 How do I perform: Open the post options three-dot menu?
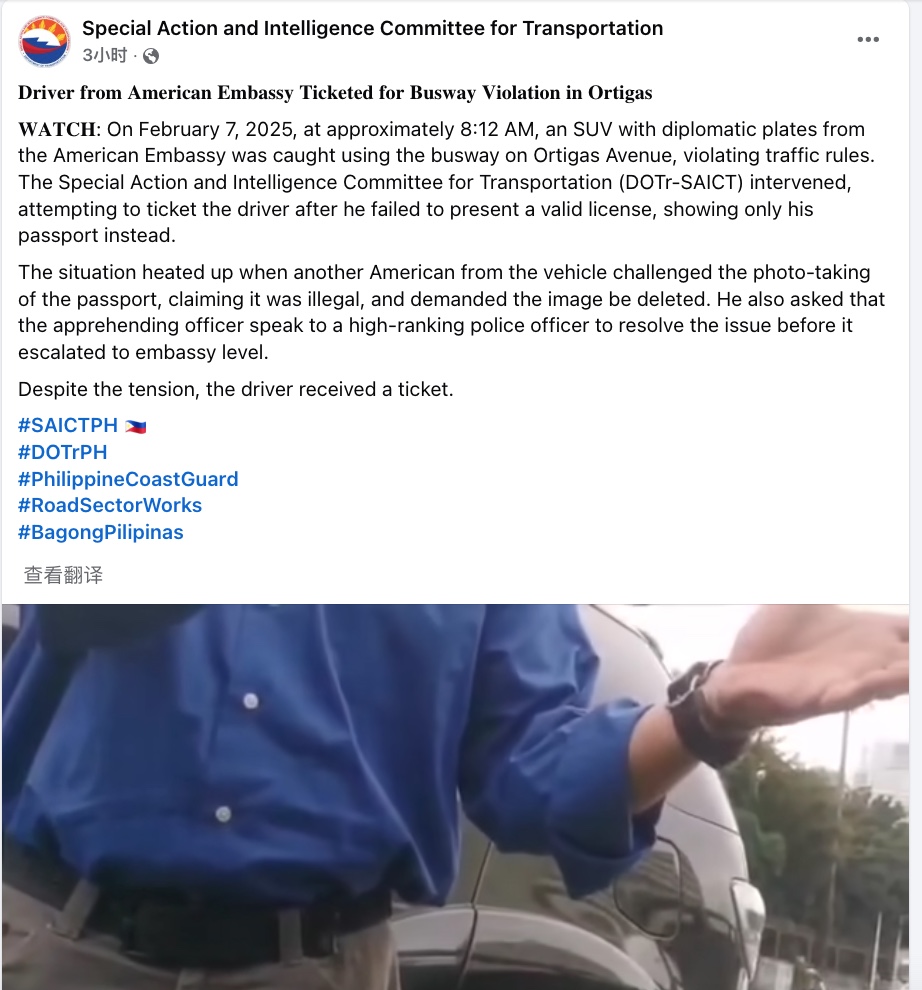(868, 39)
